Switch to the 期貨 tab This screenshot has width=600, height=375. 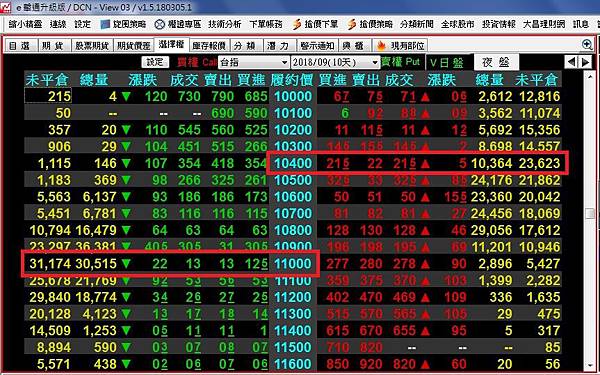click(53, 46)
